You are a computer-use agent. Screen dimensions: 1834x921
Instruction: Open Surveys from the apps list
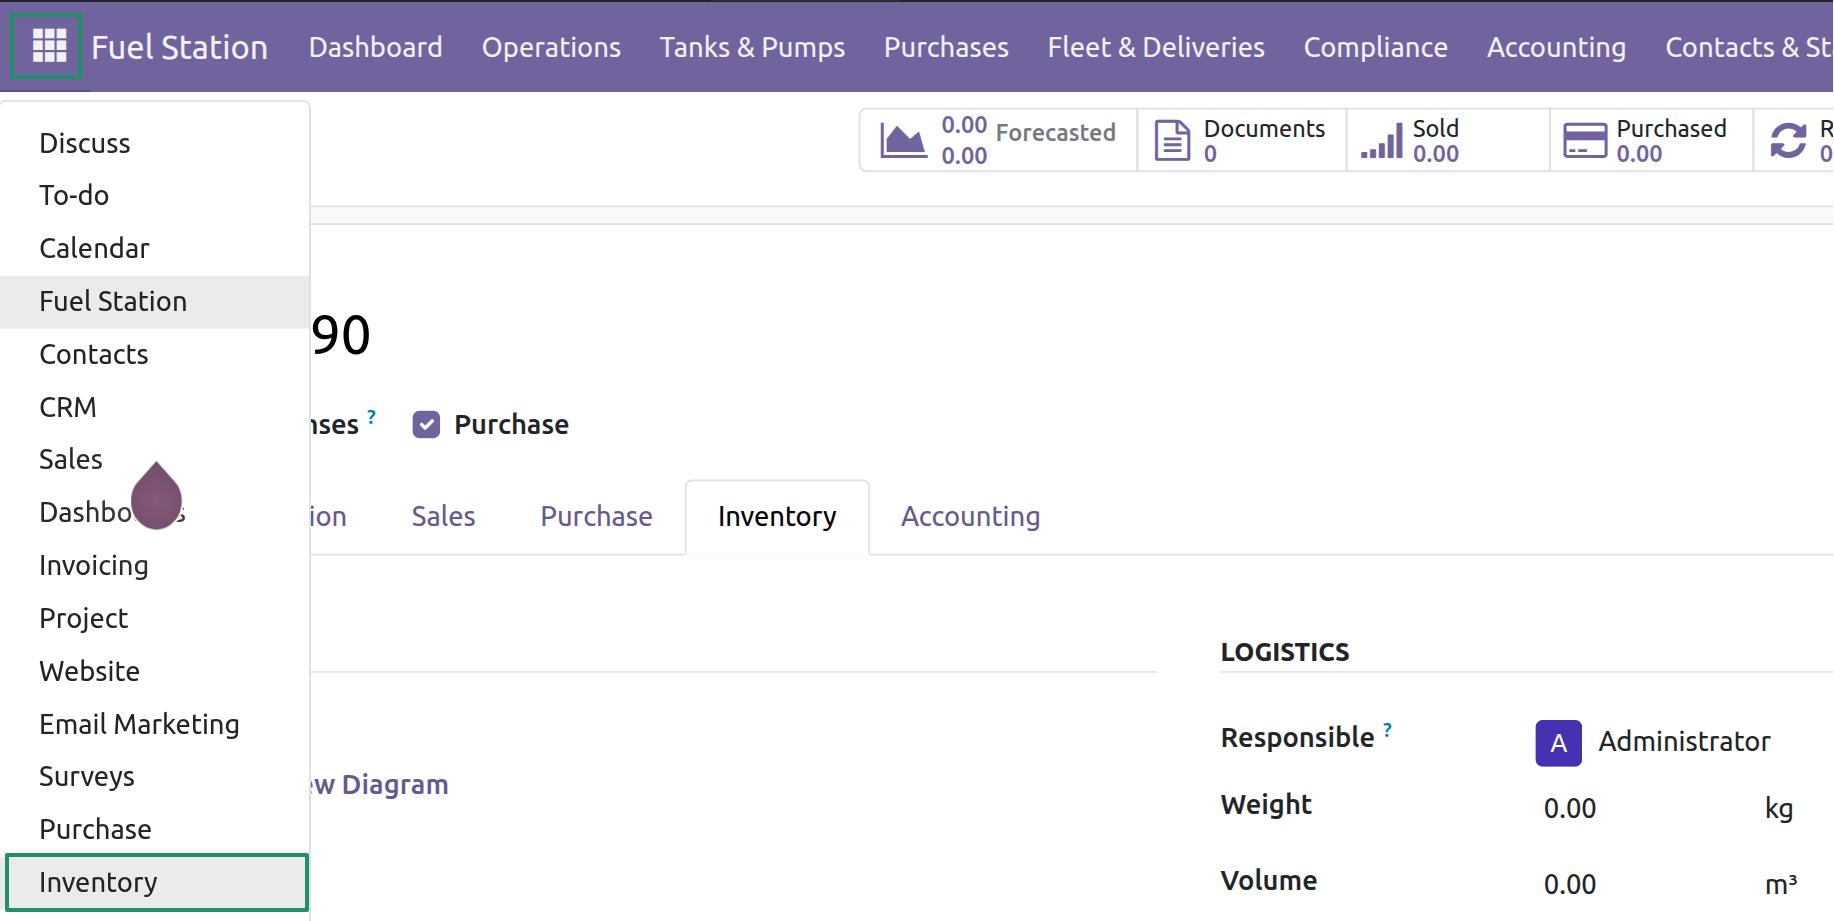[155, 776]
